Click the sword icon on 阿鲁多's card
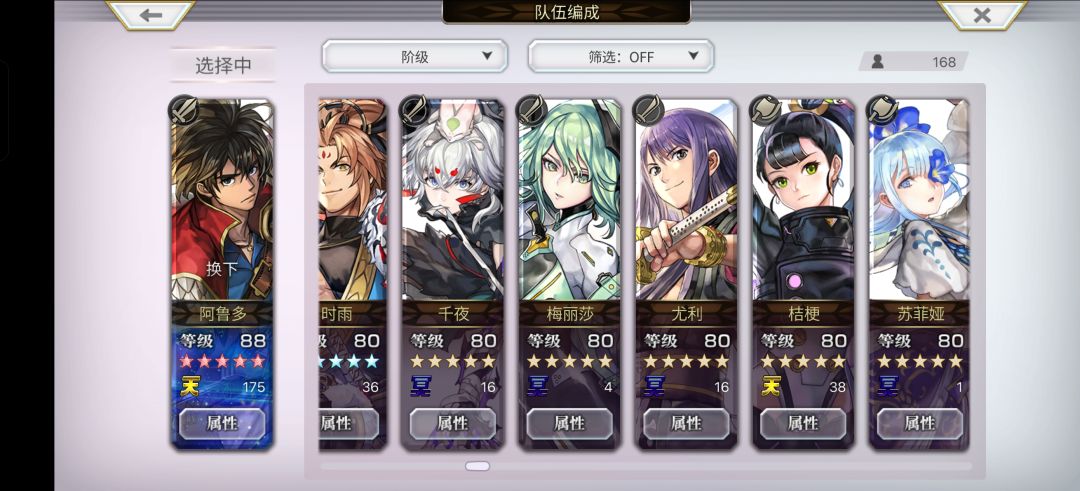The image size is (1080, 491). coord(184,110)
